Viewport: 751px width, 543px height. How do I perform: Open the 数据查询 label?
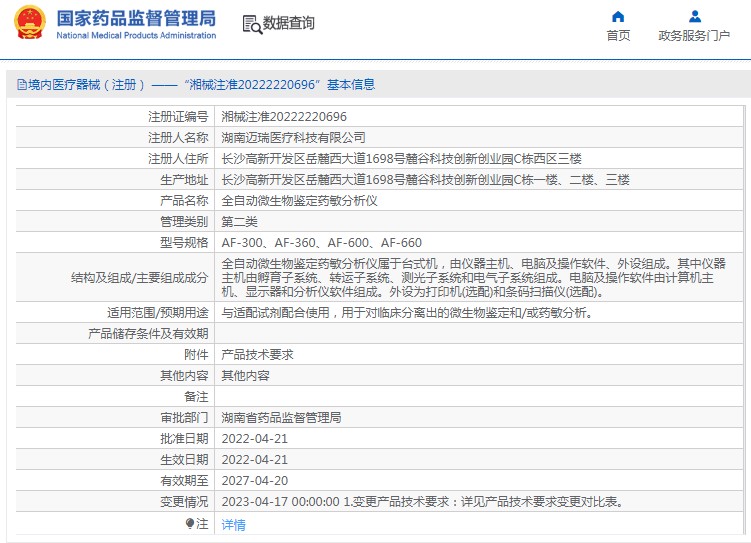(x=289, y=23)
